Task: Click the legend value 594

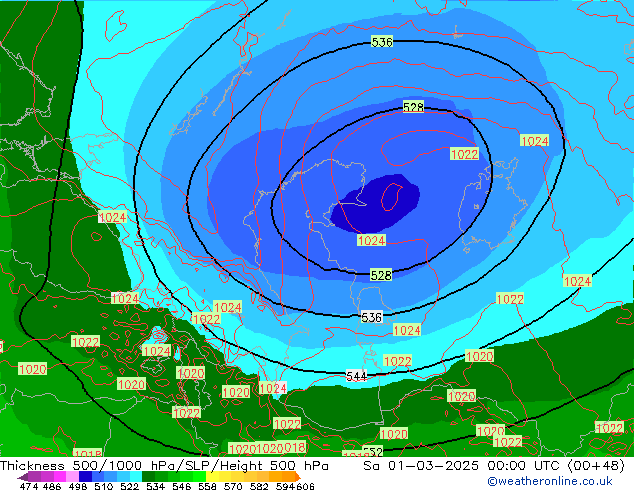Action: tap(285, 486)
